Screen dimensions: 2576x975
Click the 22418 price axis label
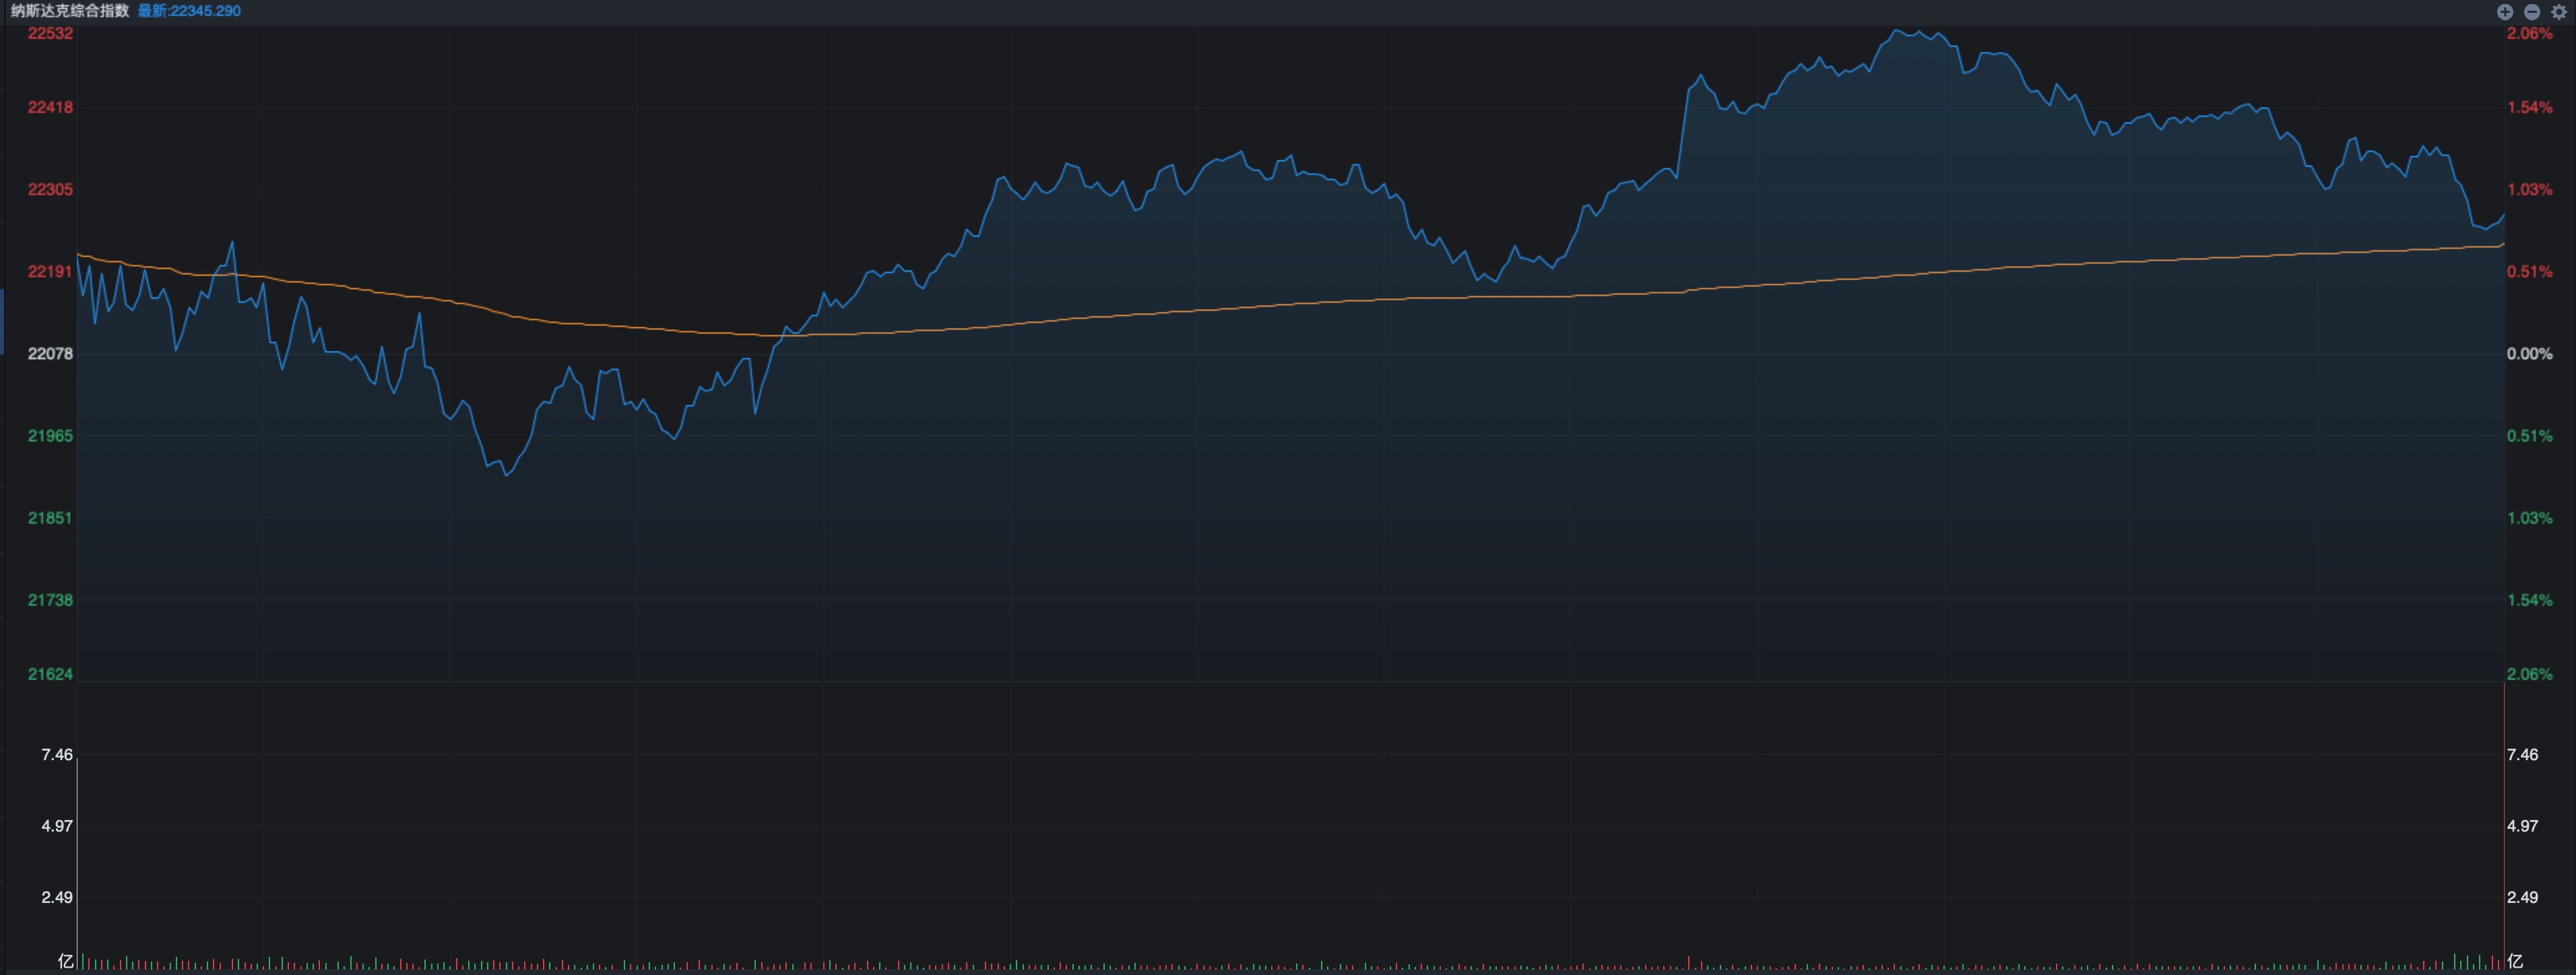coord(50,107)
